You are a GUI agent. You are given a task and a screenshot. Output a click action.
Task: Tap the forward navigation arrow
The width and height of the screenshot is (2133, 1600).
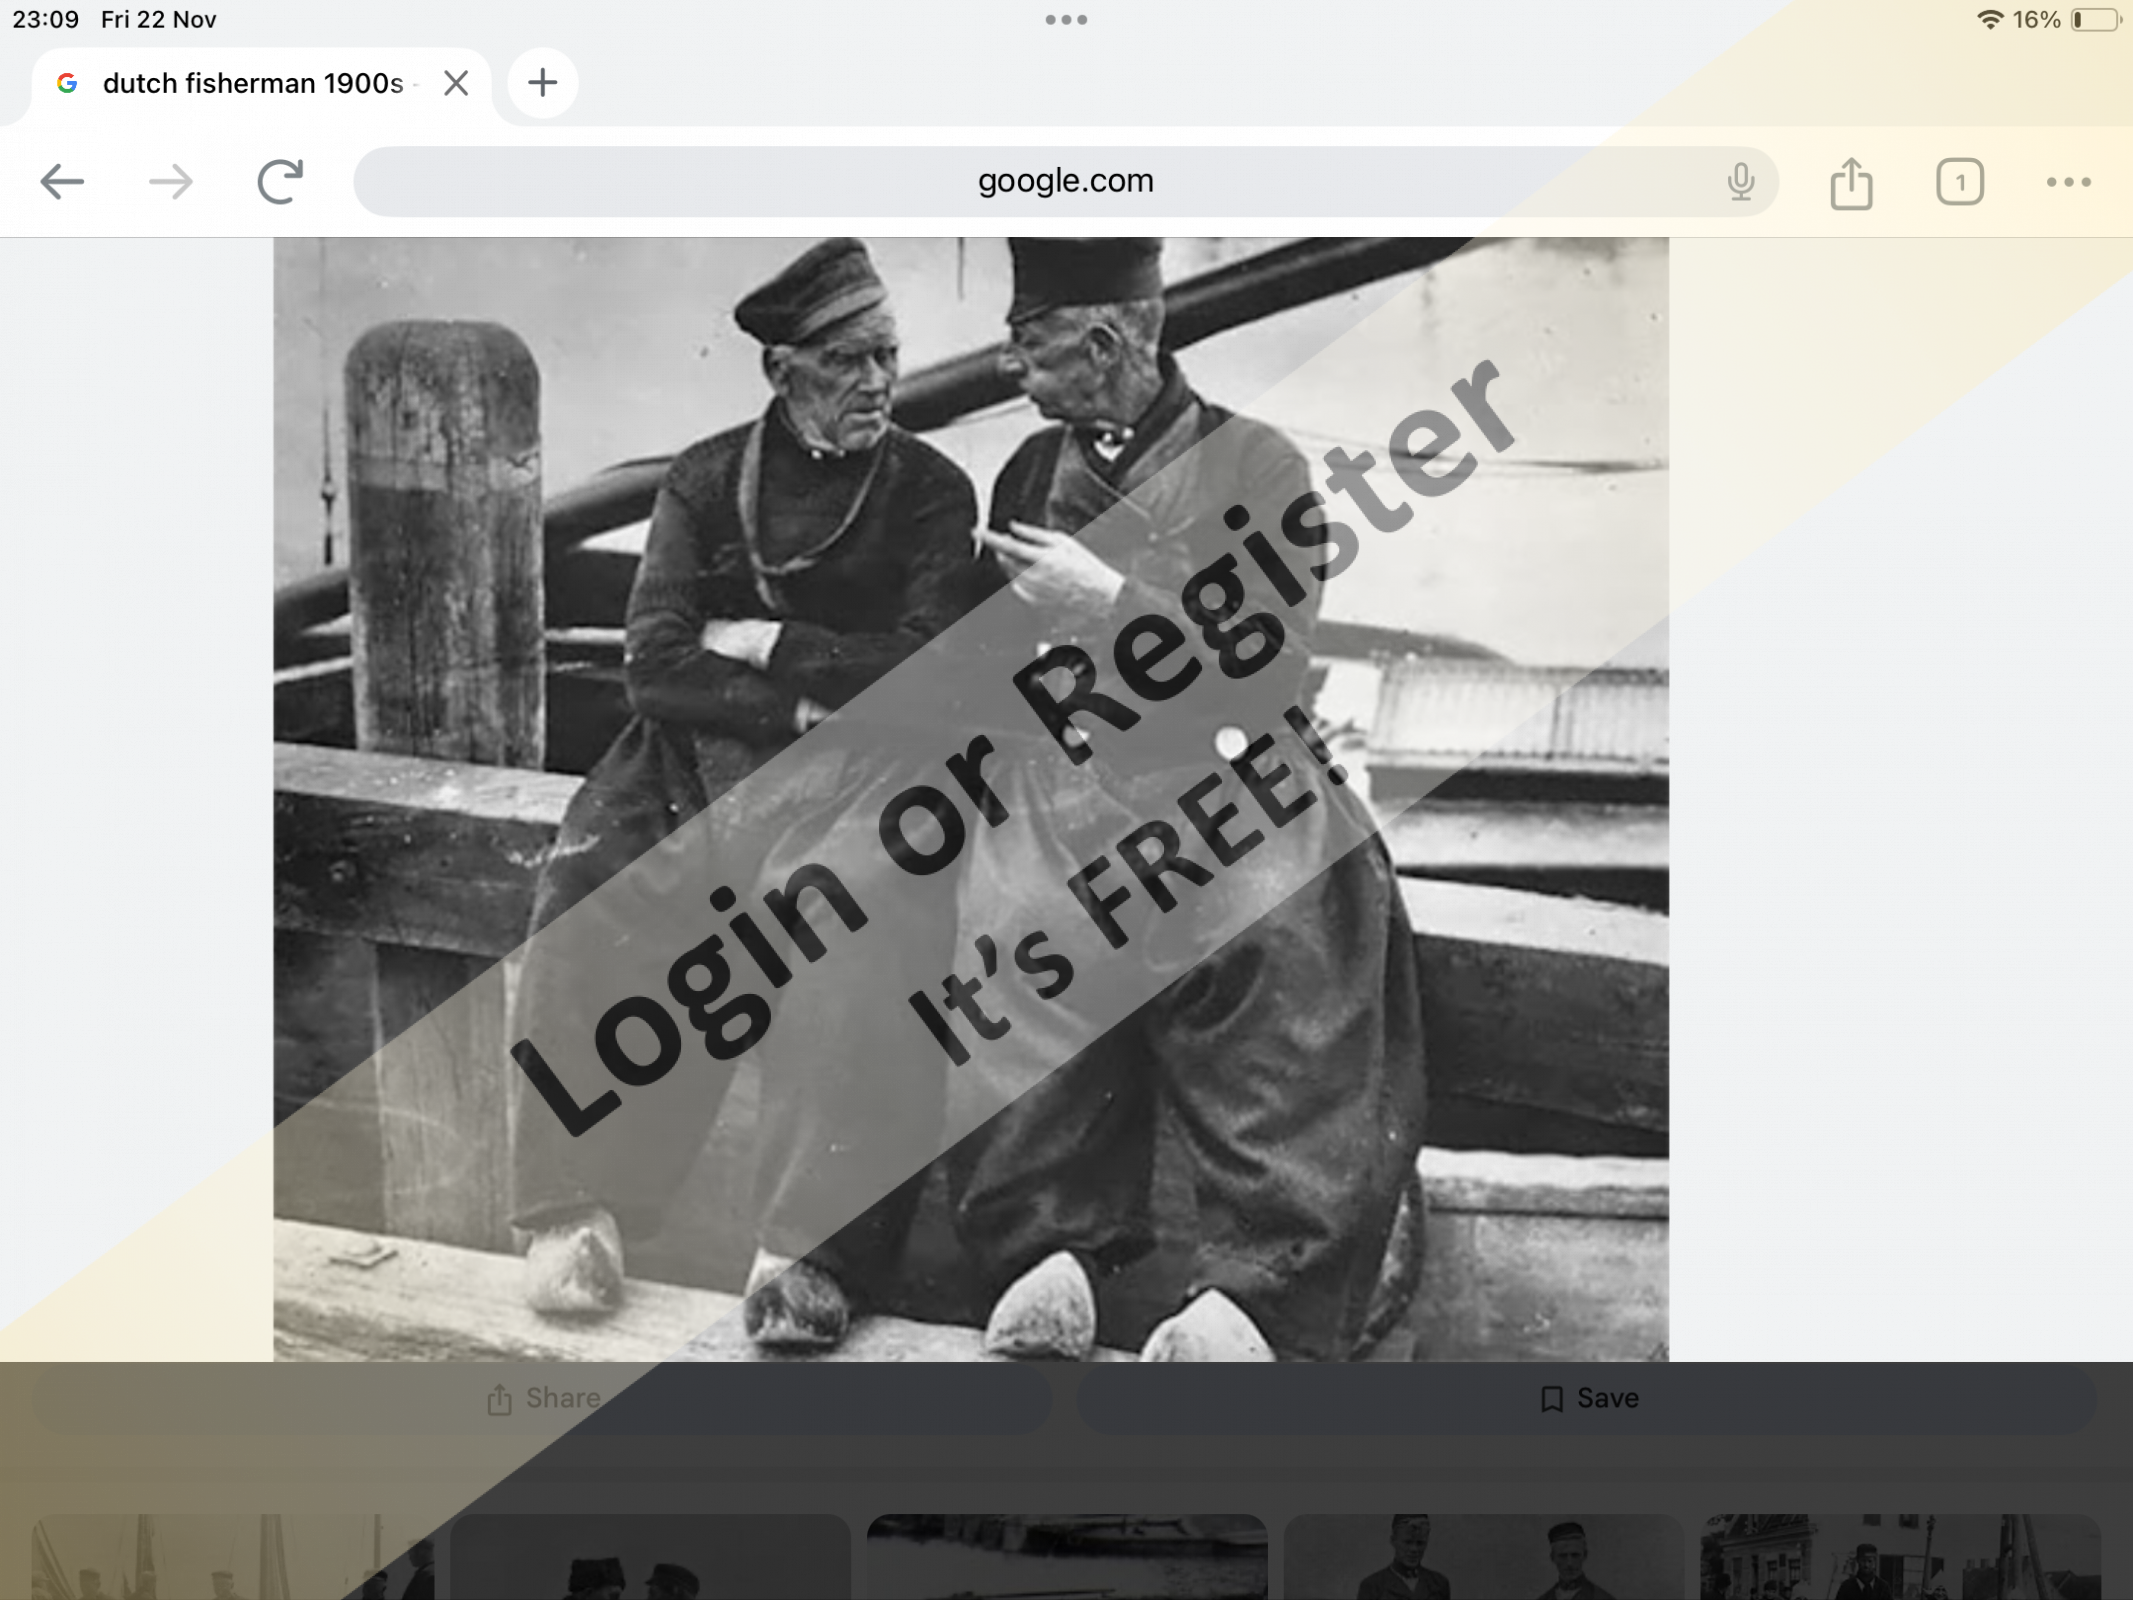(x=170, y=182)
